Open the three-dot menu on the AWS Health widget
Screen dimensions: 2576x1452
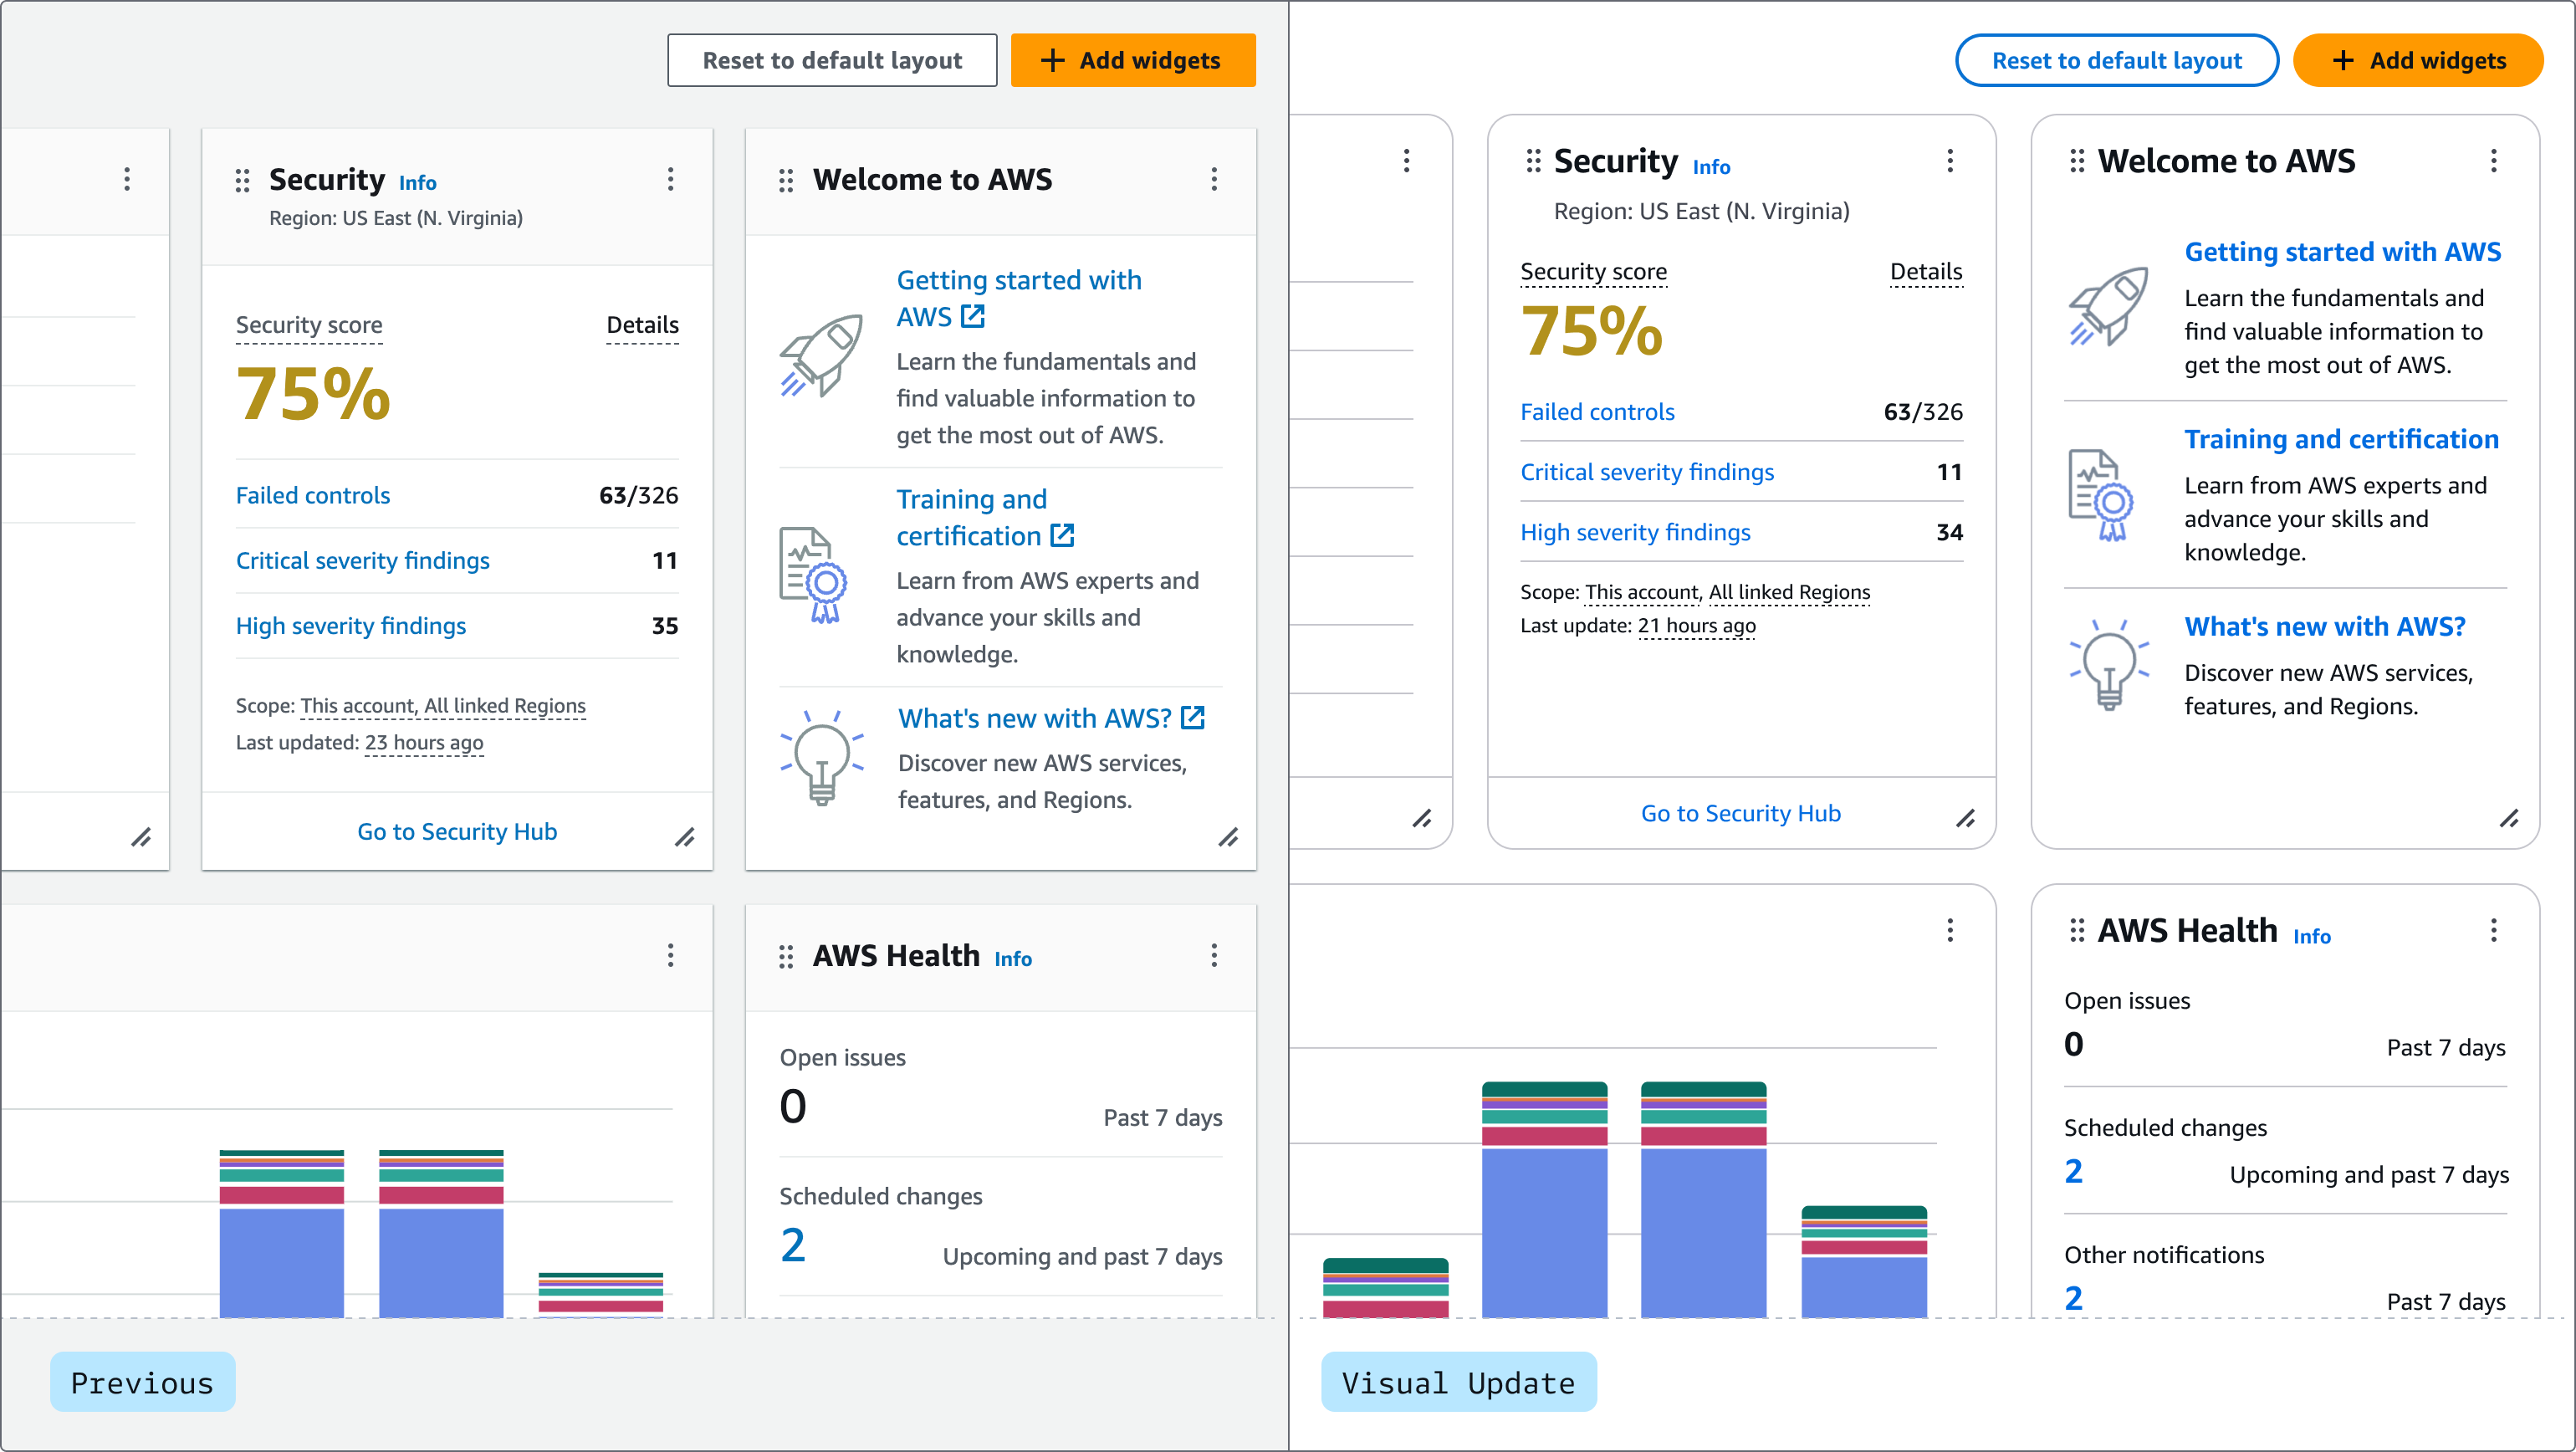tap(1213, 956)
